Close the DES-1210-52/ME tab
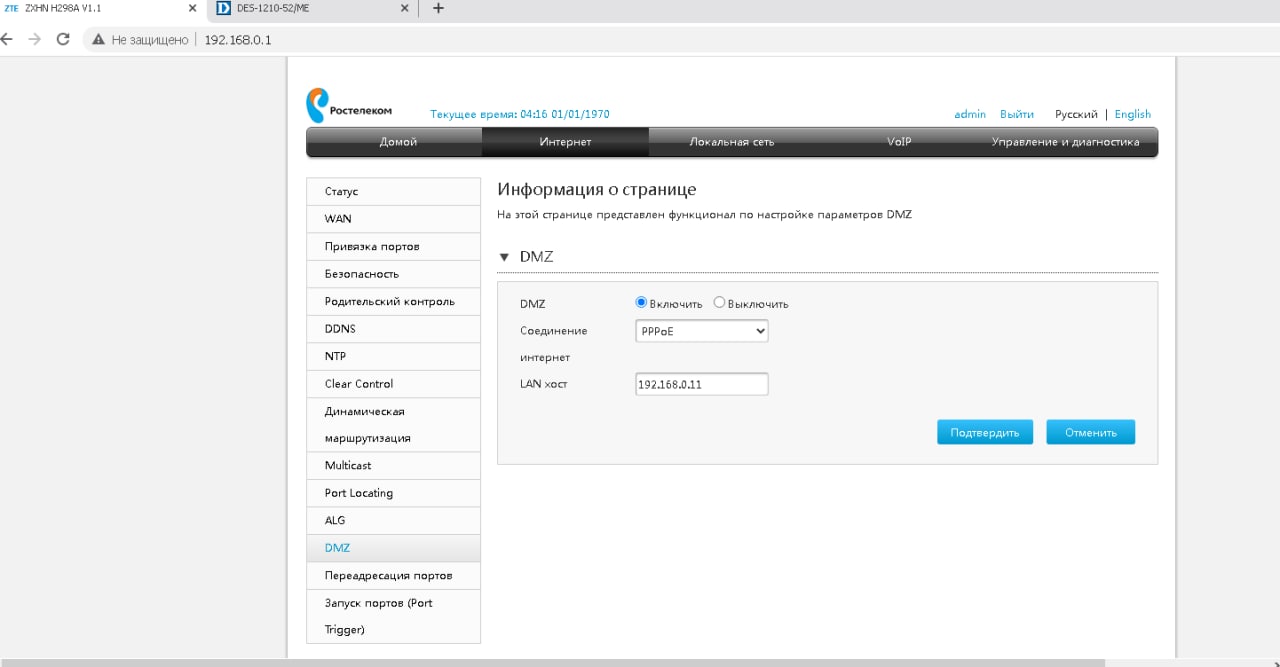Viewport: 1280px width, 667px height. 405,8
